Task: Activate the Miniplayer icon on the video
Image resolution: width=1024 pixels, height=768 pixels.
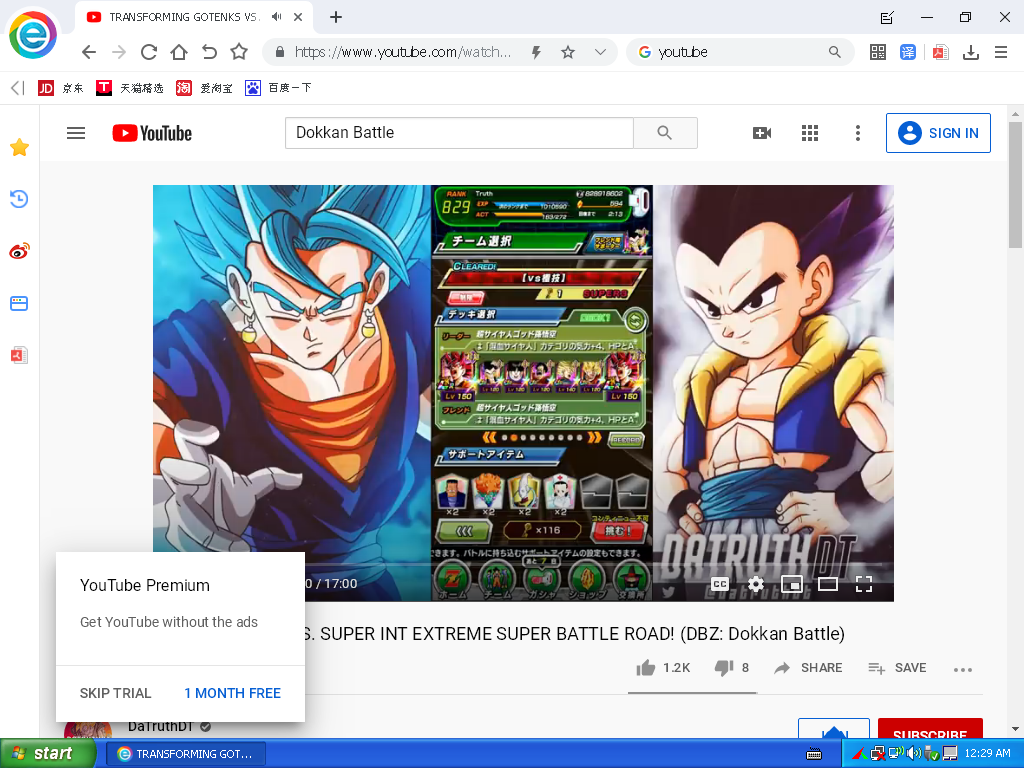Action: [x=791, y=584]
